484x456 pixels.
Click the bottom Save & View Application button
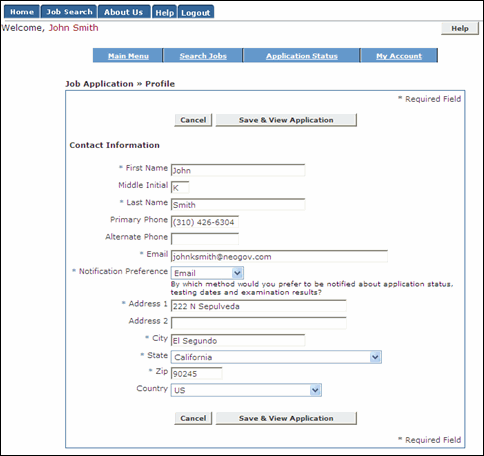pos(286,418)
